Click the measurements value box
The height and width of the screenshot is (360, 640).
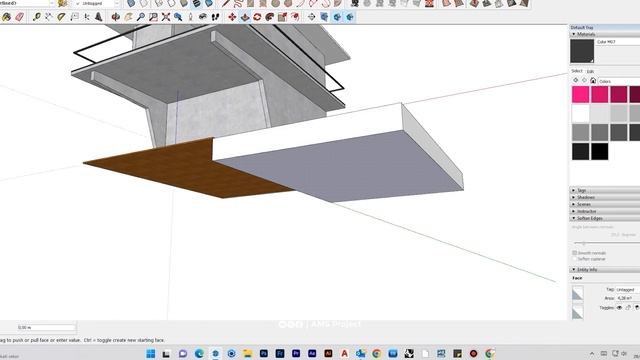tap(46, 327)
